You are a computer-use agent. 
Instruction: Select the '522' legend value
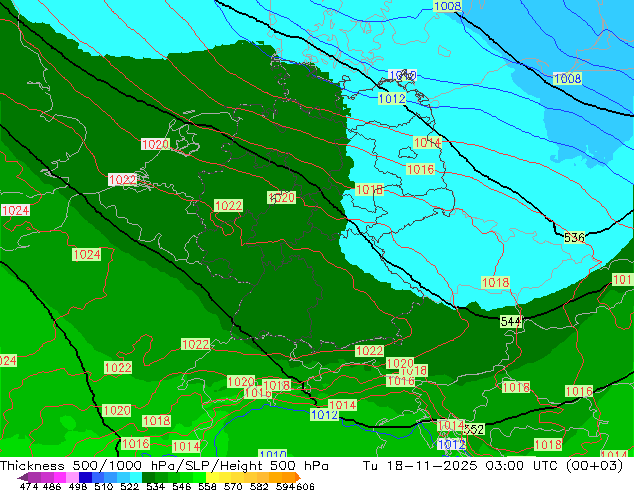tap(129, 486)
